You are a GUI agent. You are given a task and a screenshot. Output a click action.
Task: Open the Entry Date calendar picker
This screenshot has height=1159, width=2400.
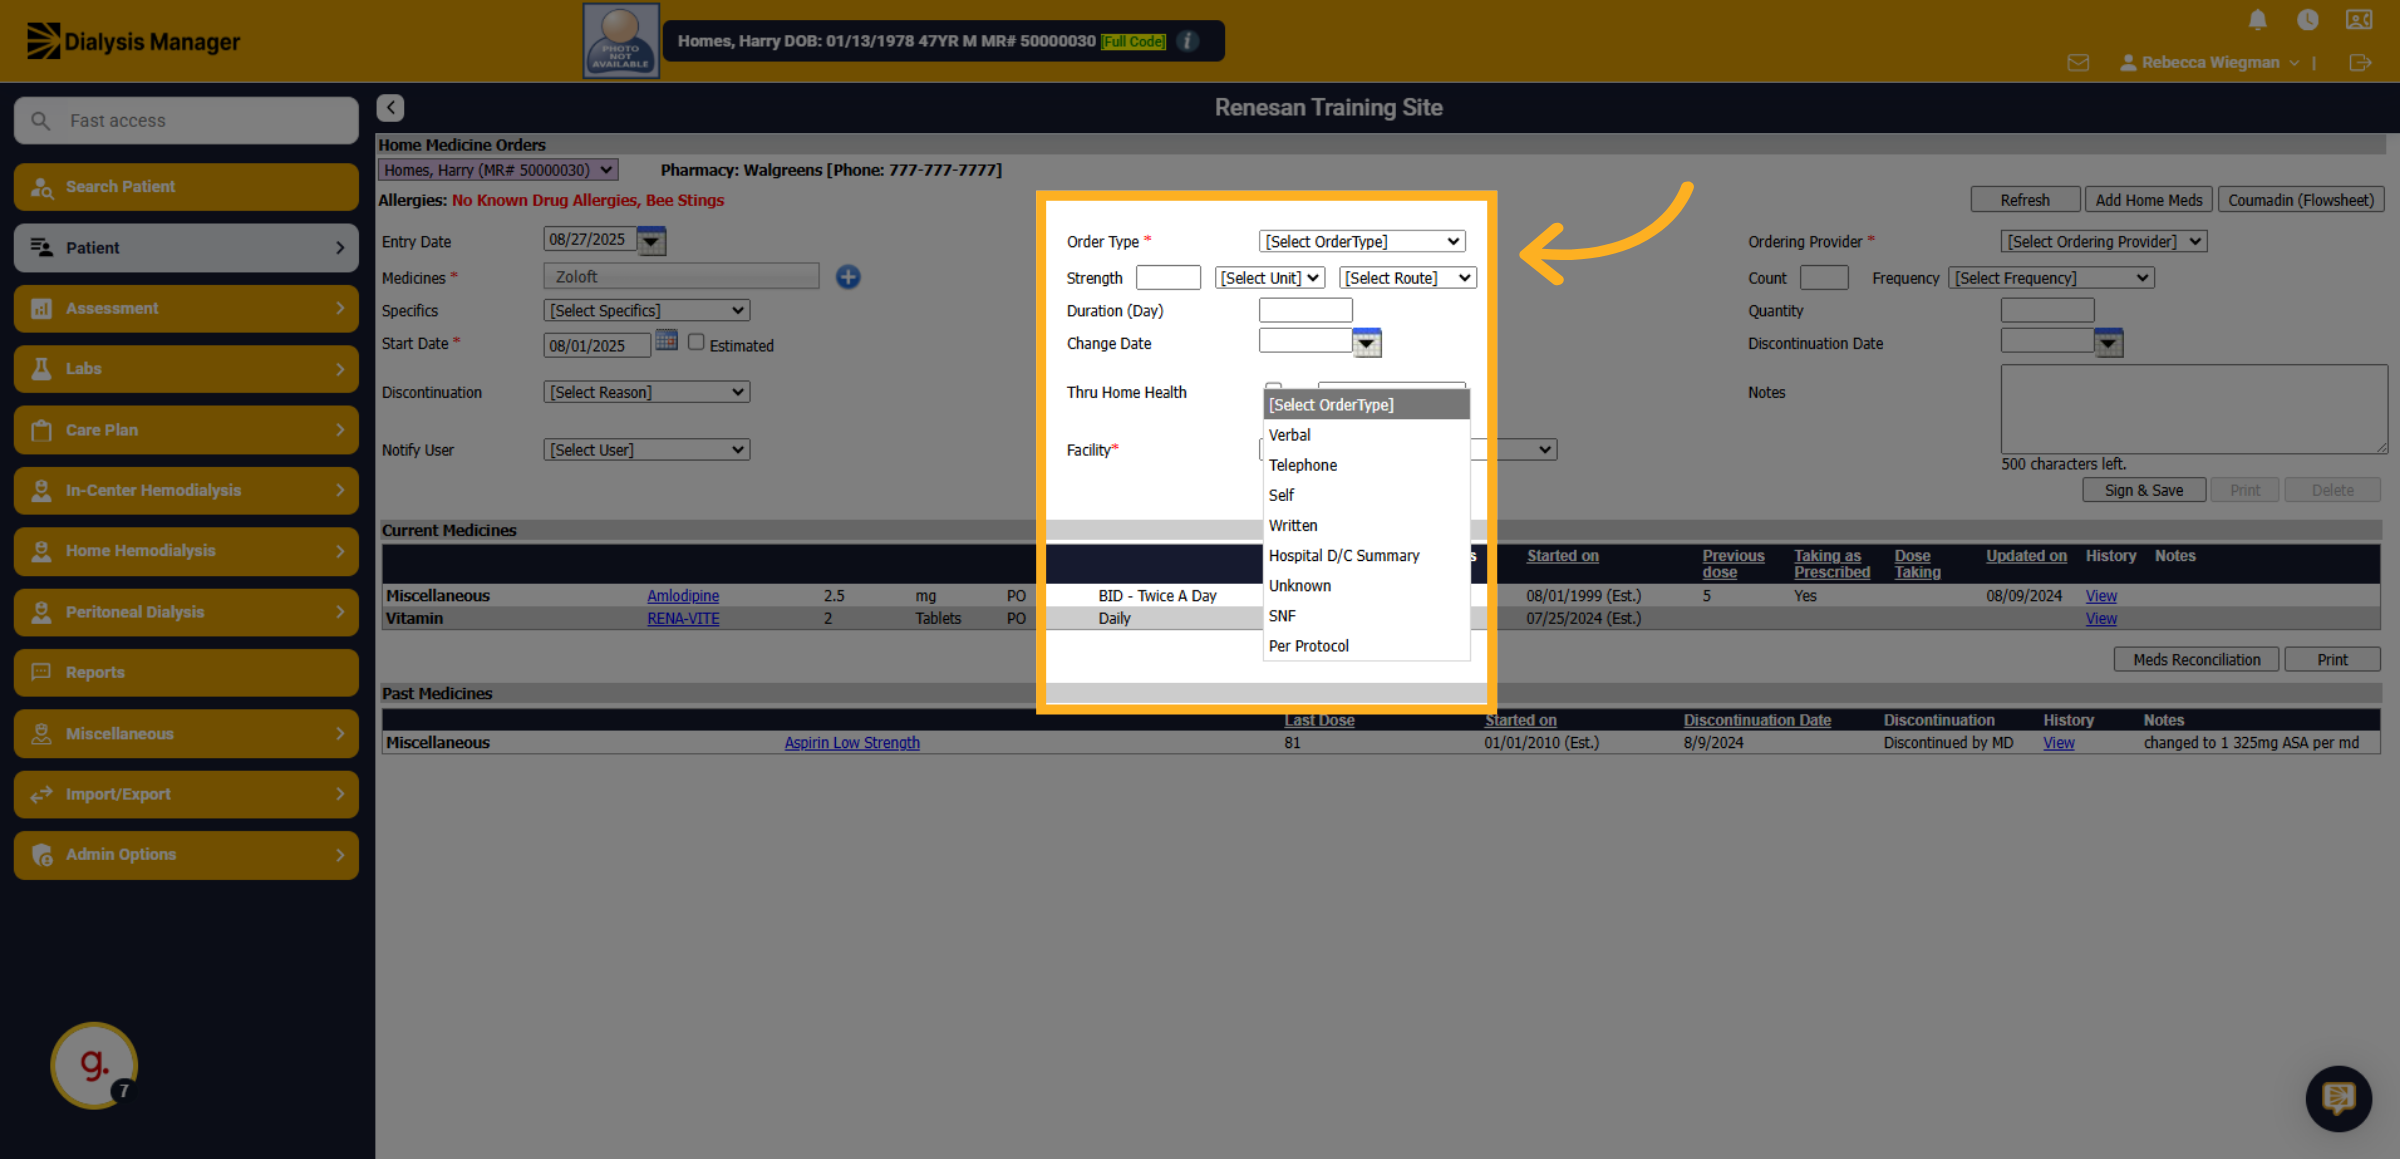pyautogui.click(x=651, y=240)
